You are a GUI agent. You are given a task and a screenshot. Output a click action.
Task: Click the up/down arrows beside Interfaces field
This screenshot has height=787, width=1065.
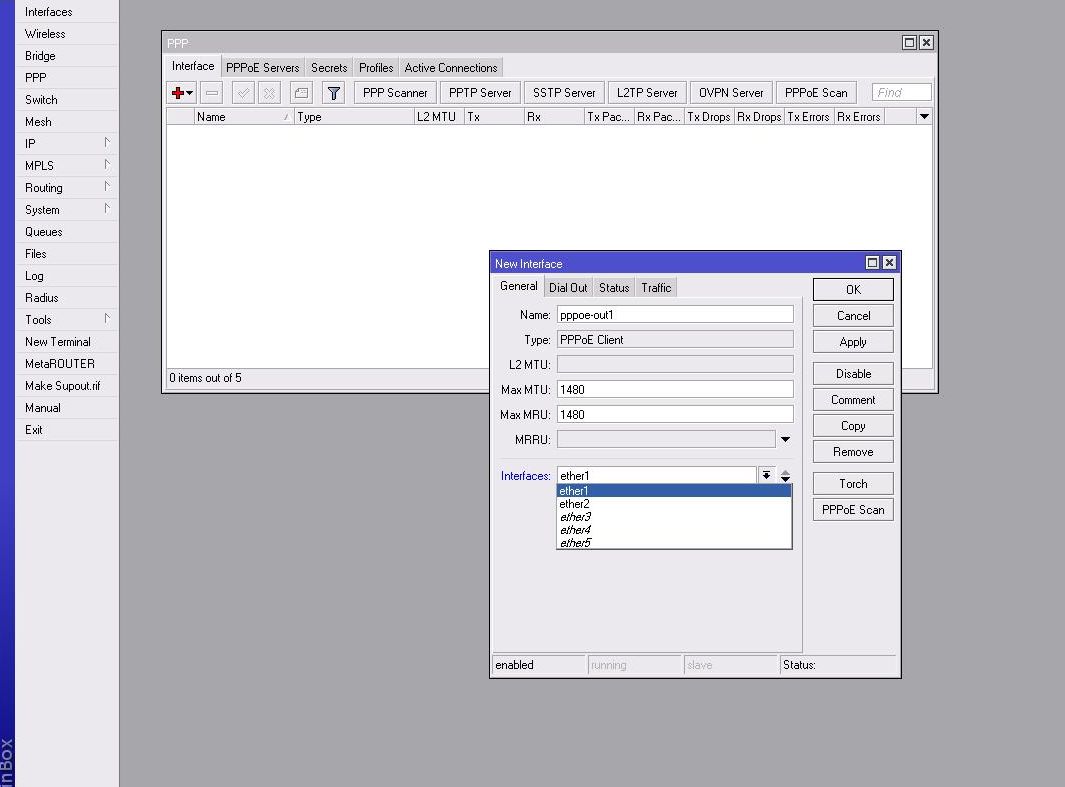click(x=785, y=476)
